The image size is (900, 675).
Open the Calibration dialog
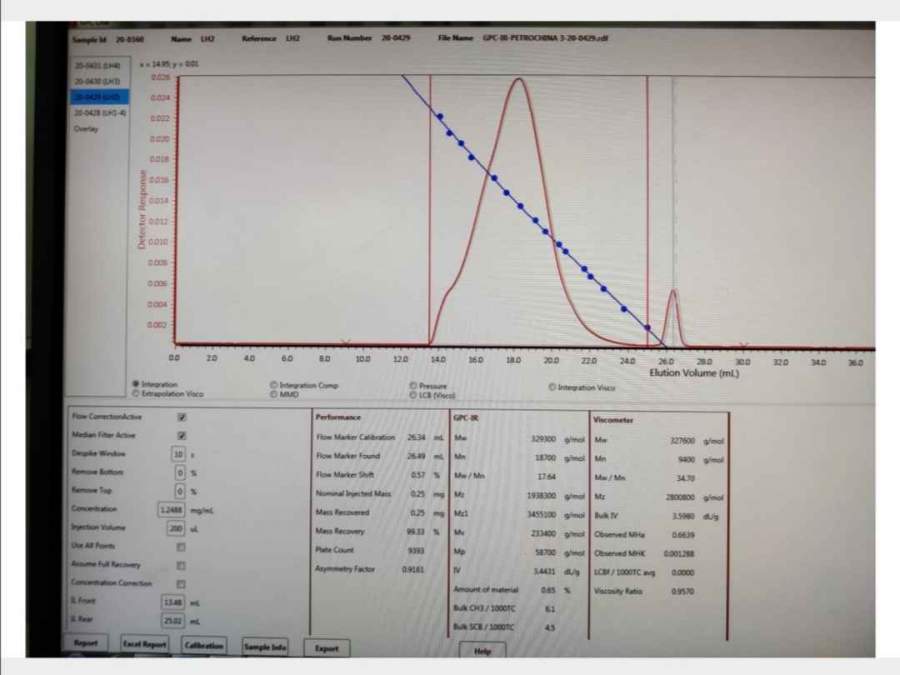(203, 645)
